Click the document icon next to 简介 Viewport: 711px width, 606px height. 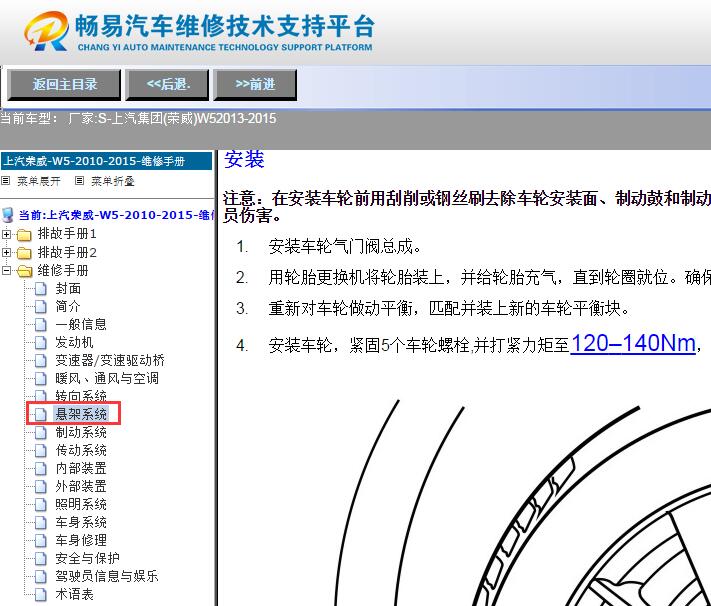pos(40,307)
